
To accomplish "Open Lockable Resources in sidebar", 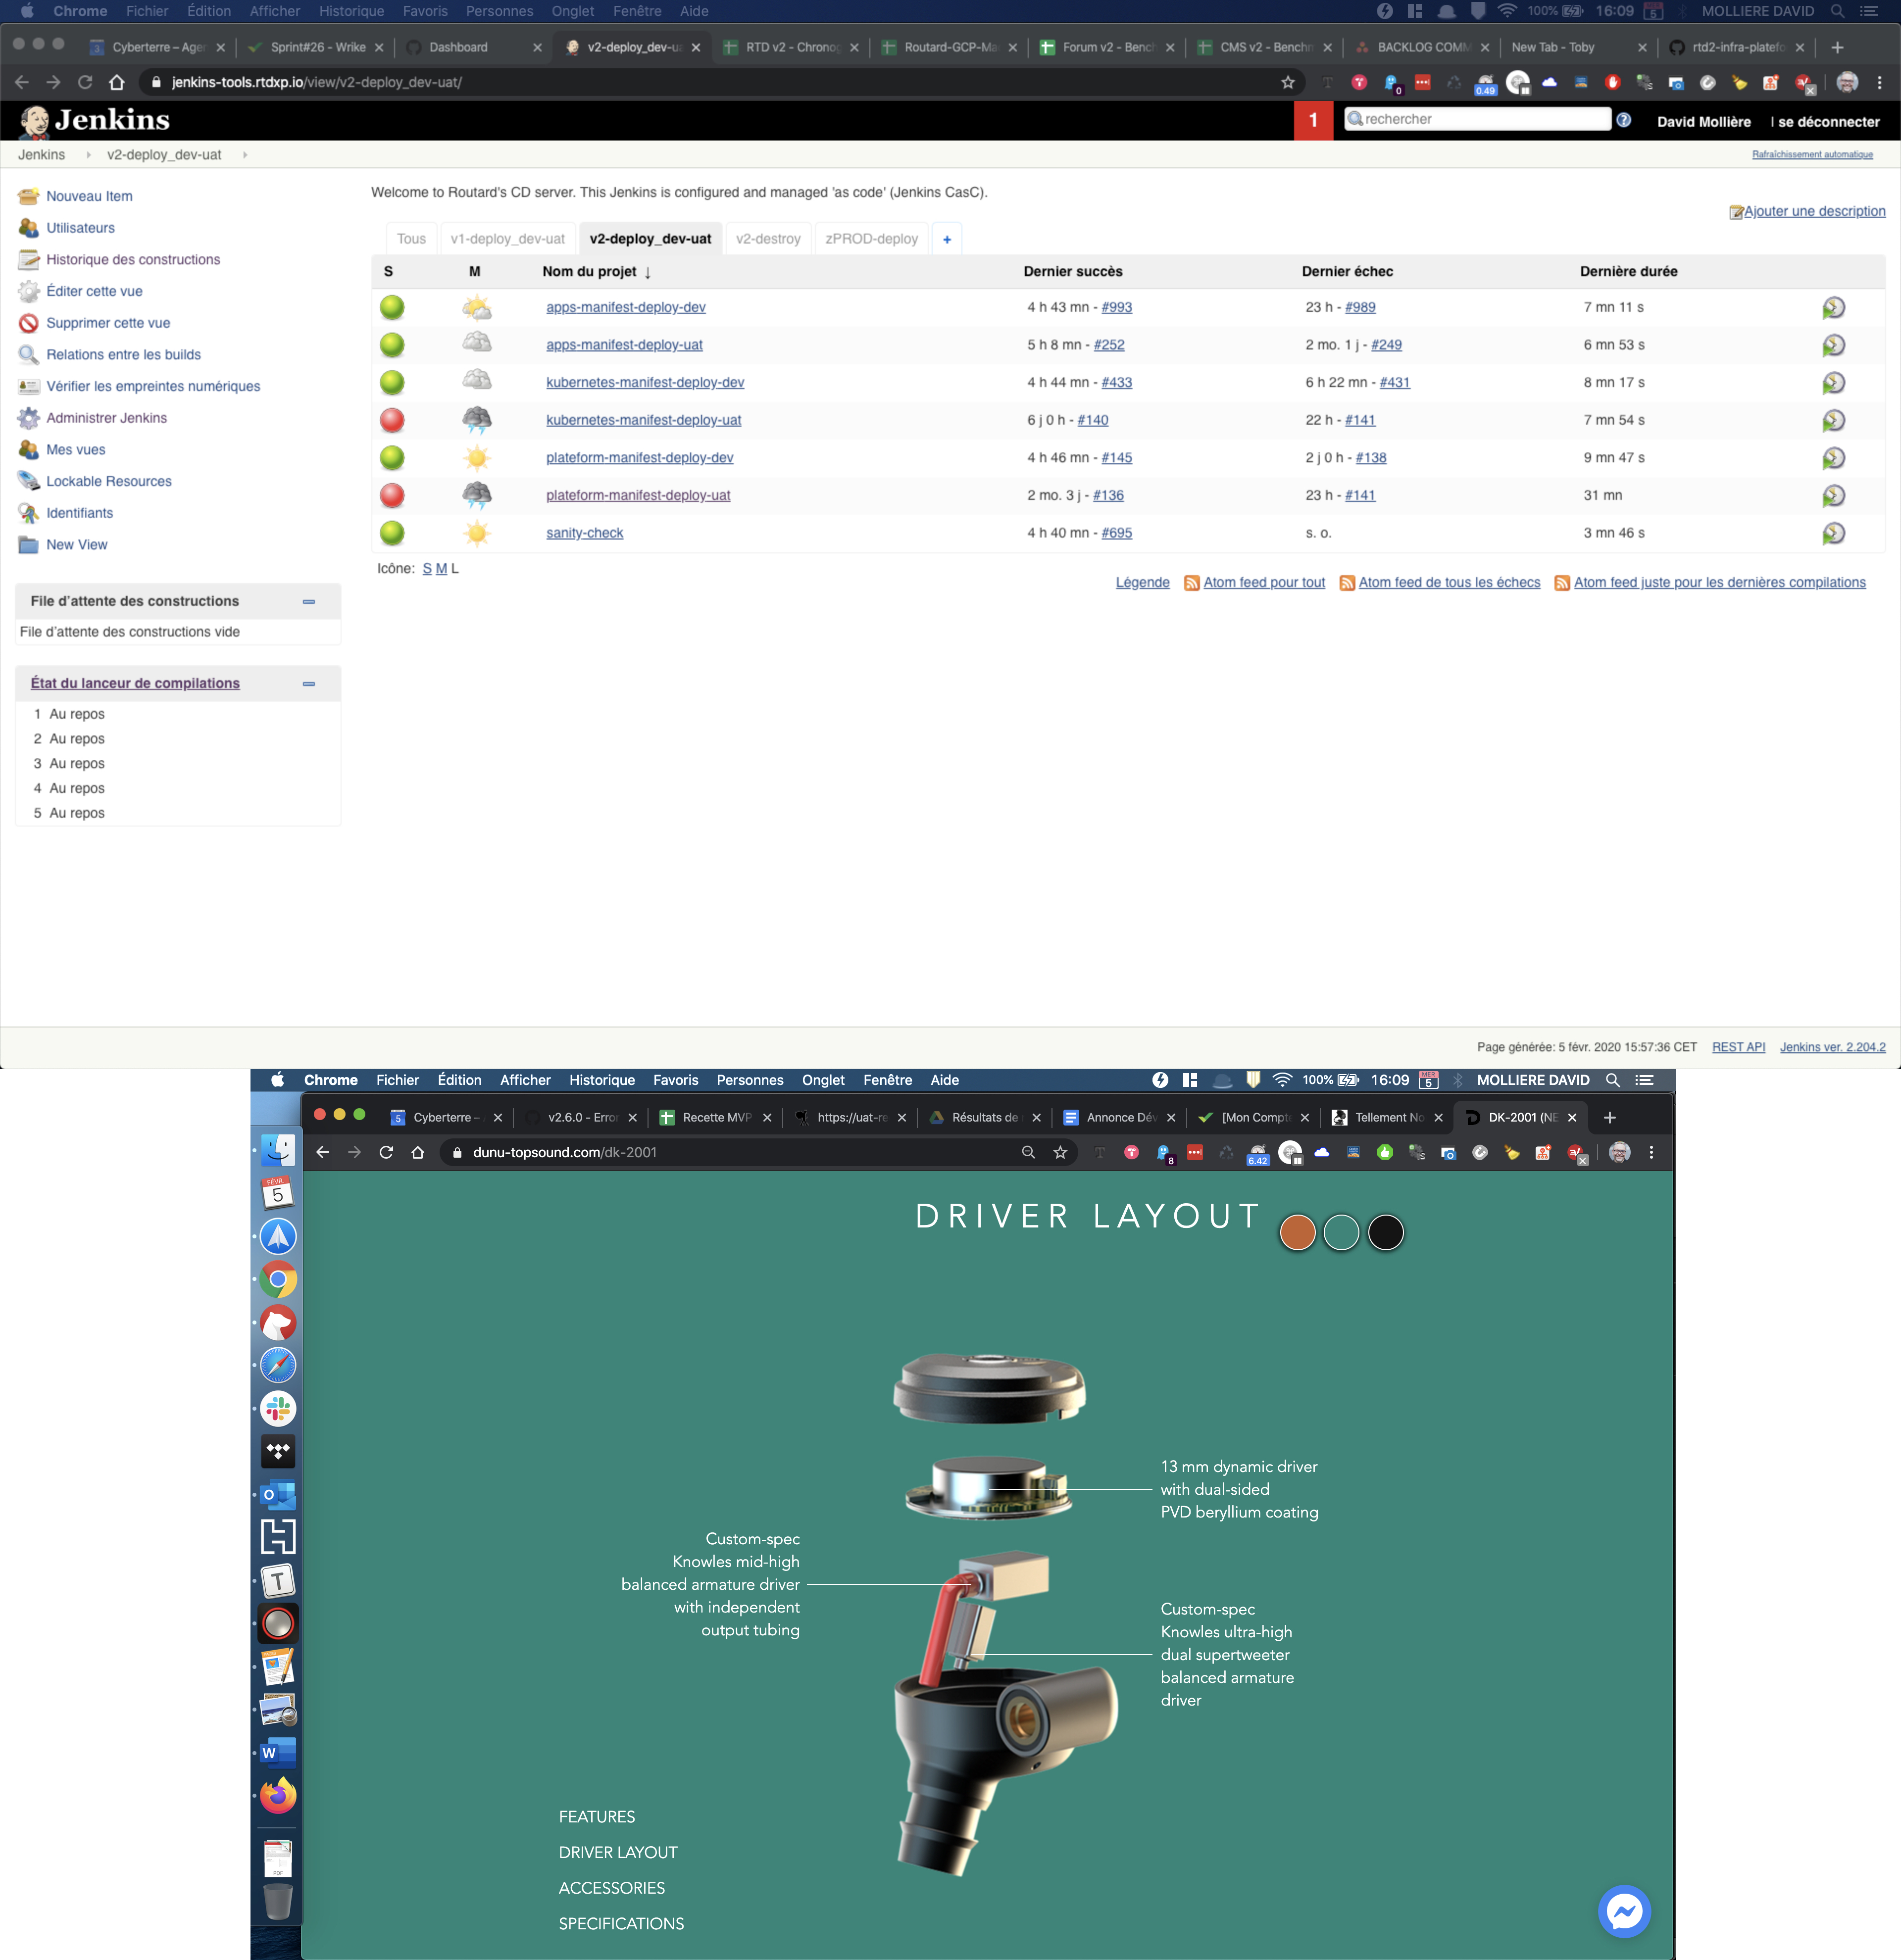I will (x=108, y=481).
